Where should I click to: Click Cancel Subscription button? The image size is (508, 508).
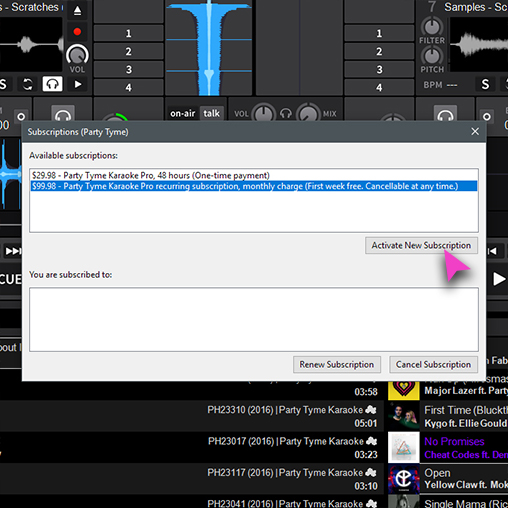tap(433, 364)
